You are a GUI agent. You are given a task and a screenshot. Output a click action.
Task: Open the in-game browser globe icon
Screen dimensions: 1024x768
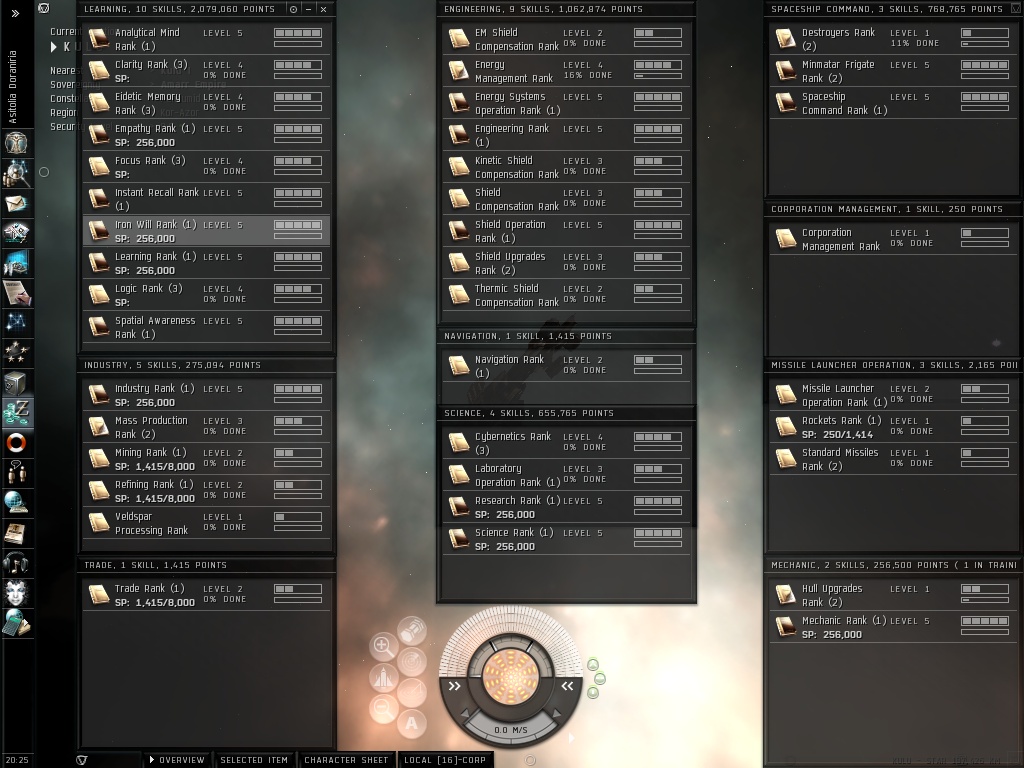point(16,502)
